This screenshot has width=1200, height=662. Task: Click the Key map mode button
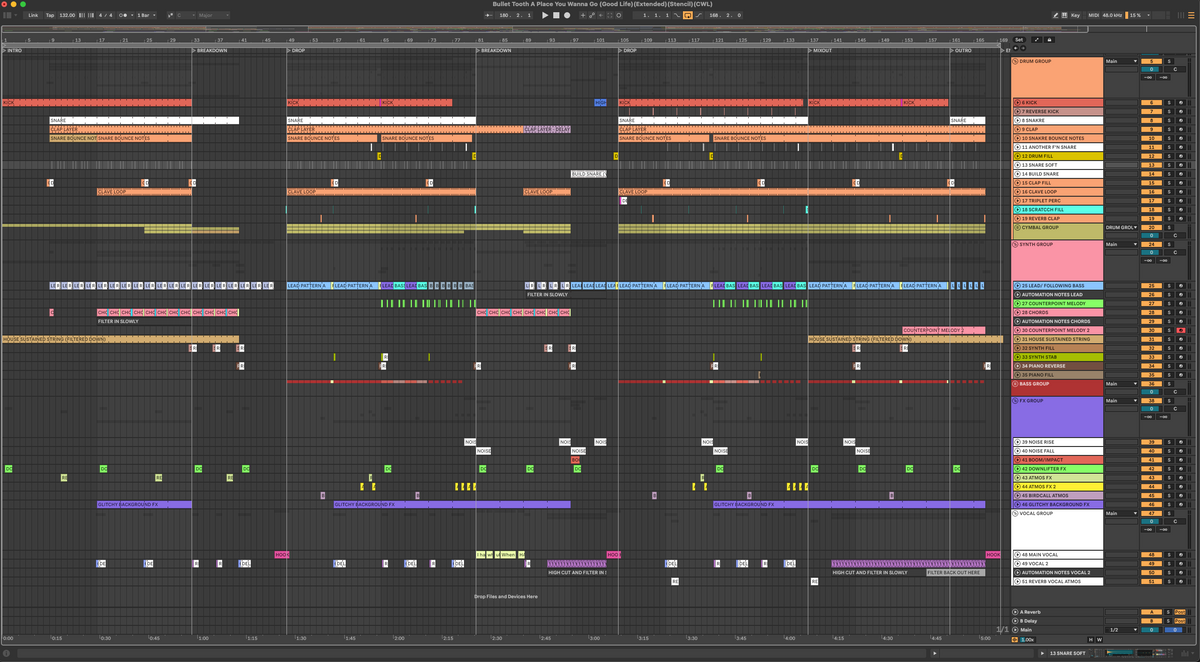(x=1075, y=15)
